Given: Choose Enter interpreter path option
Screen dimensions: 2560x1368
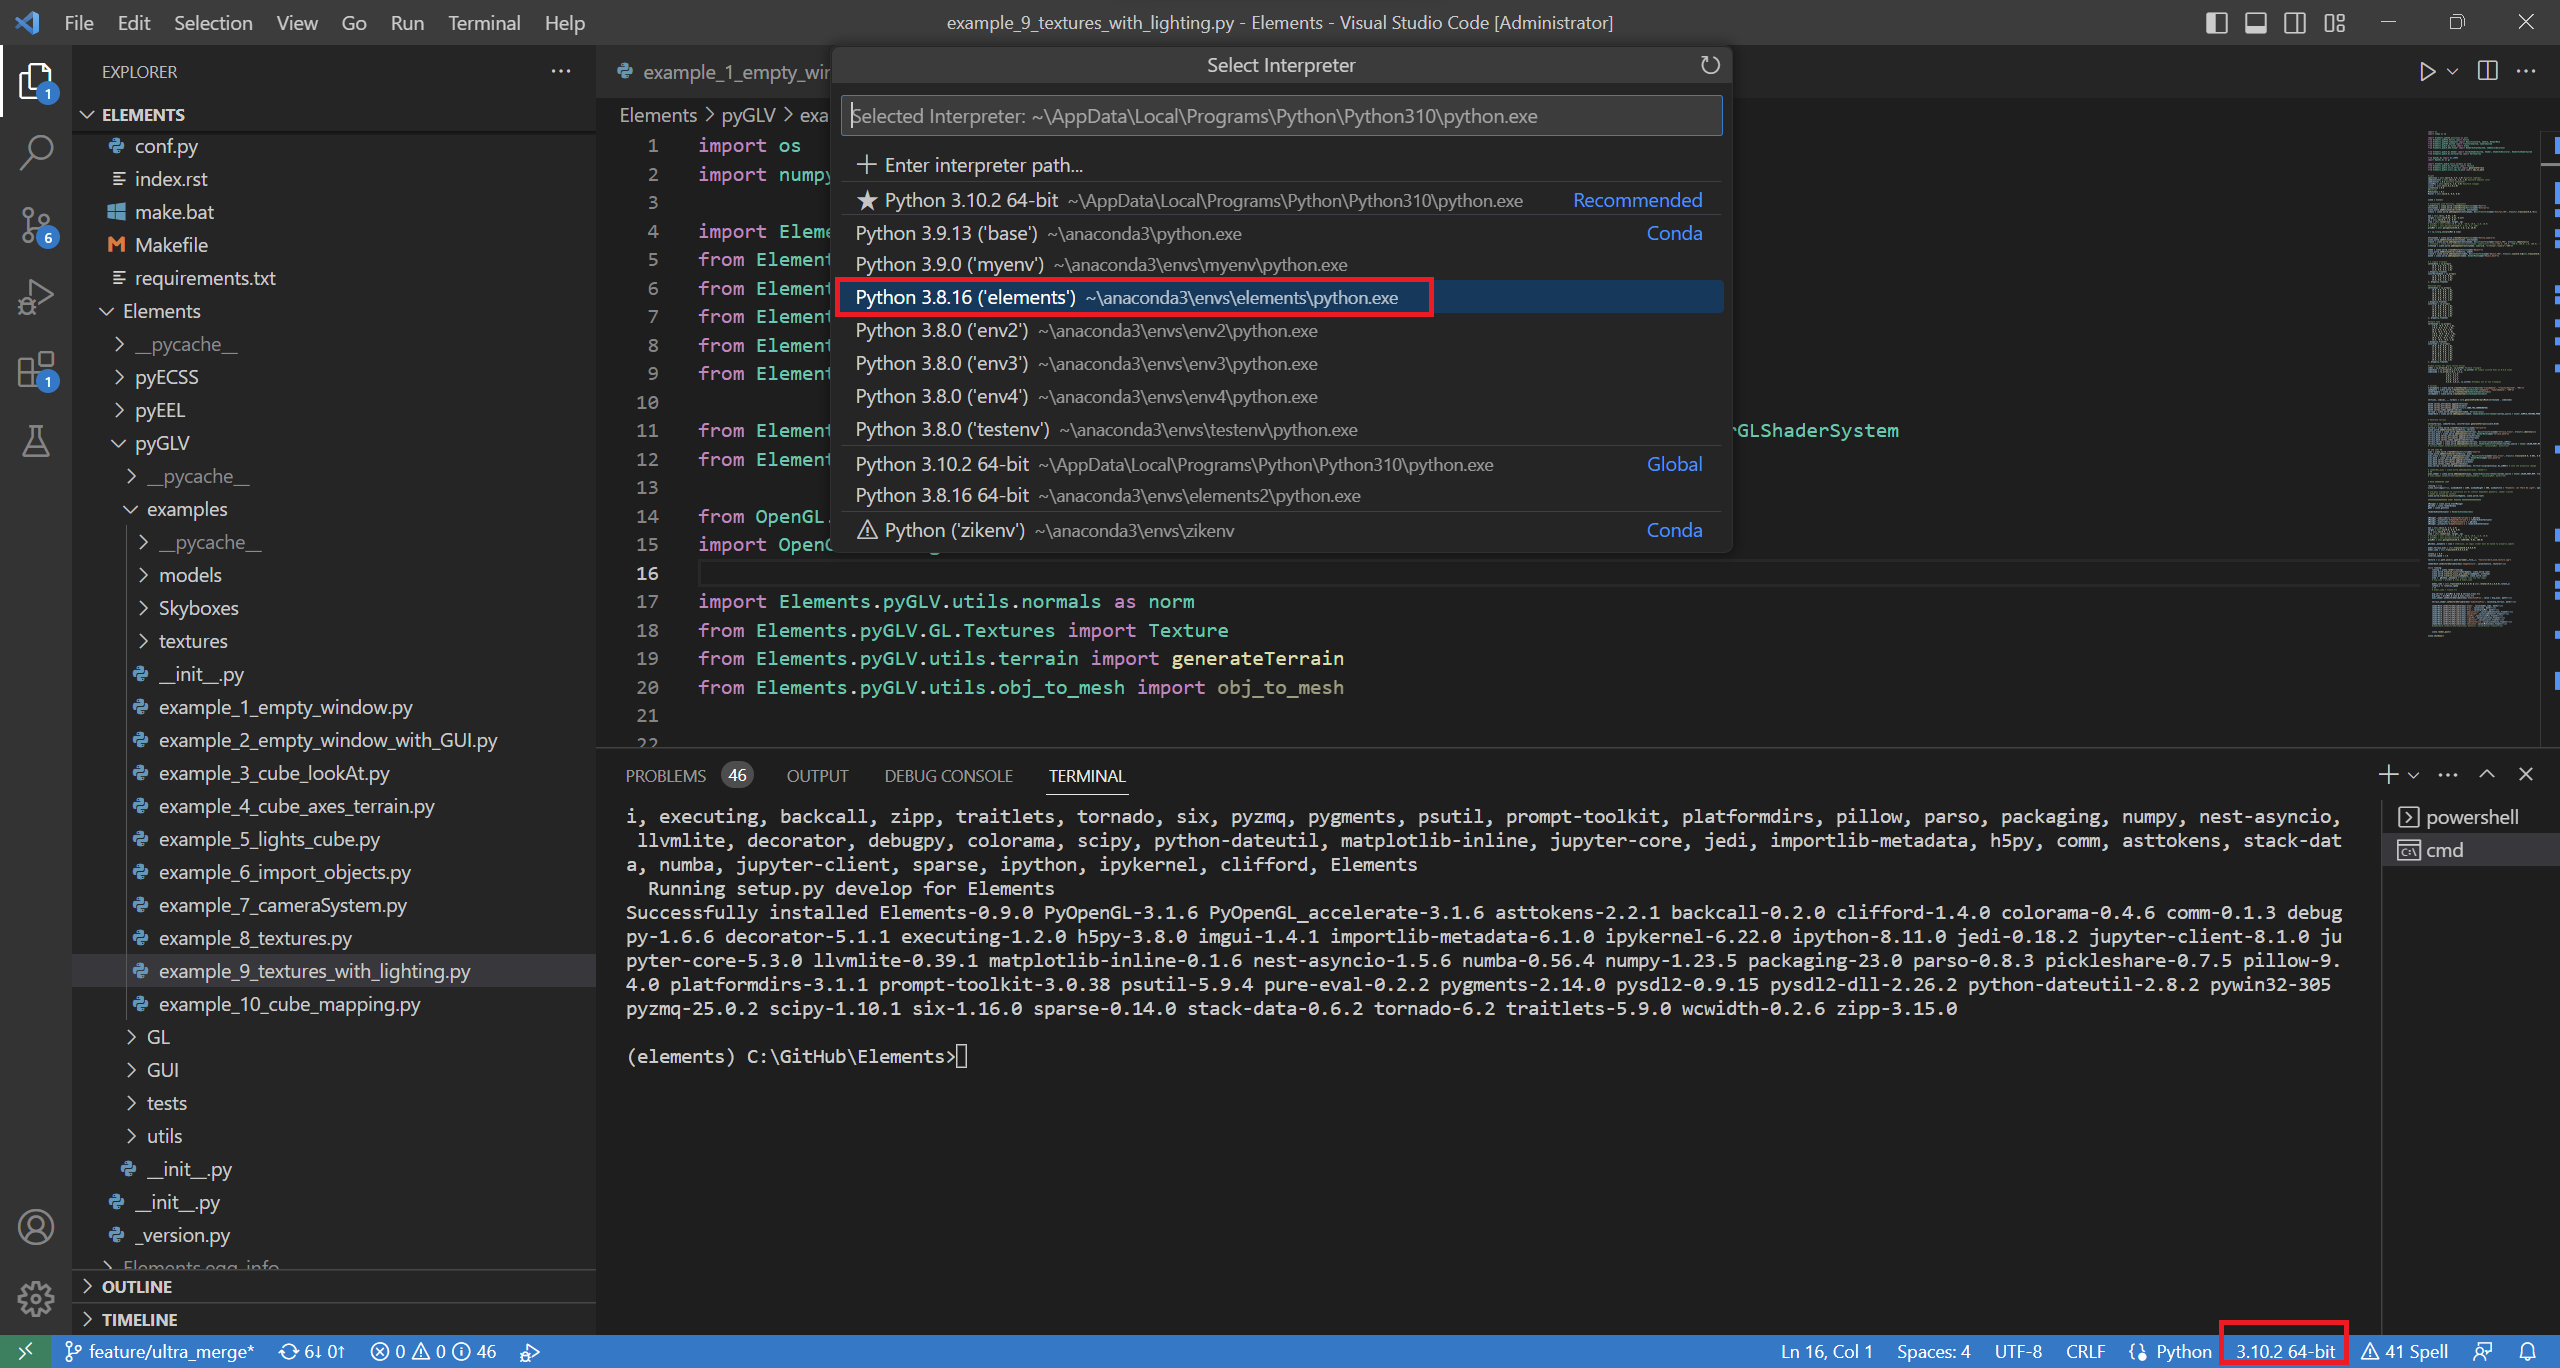Looking at the screenshot, I should pos(1281,165).
